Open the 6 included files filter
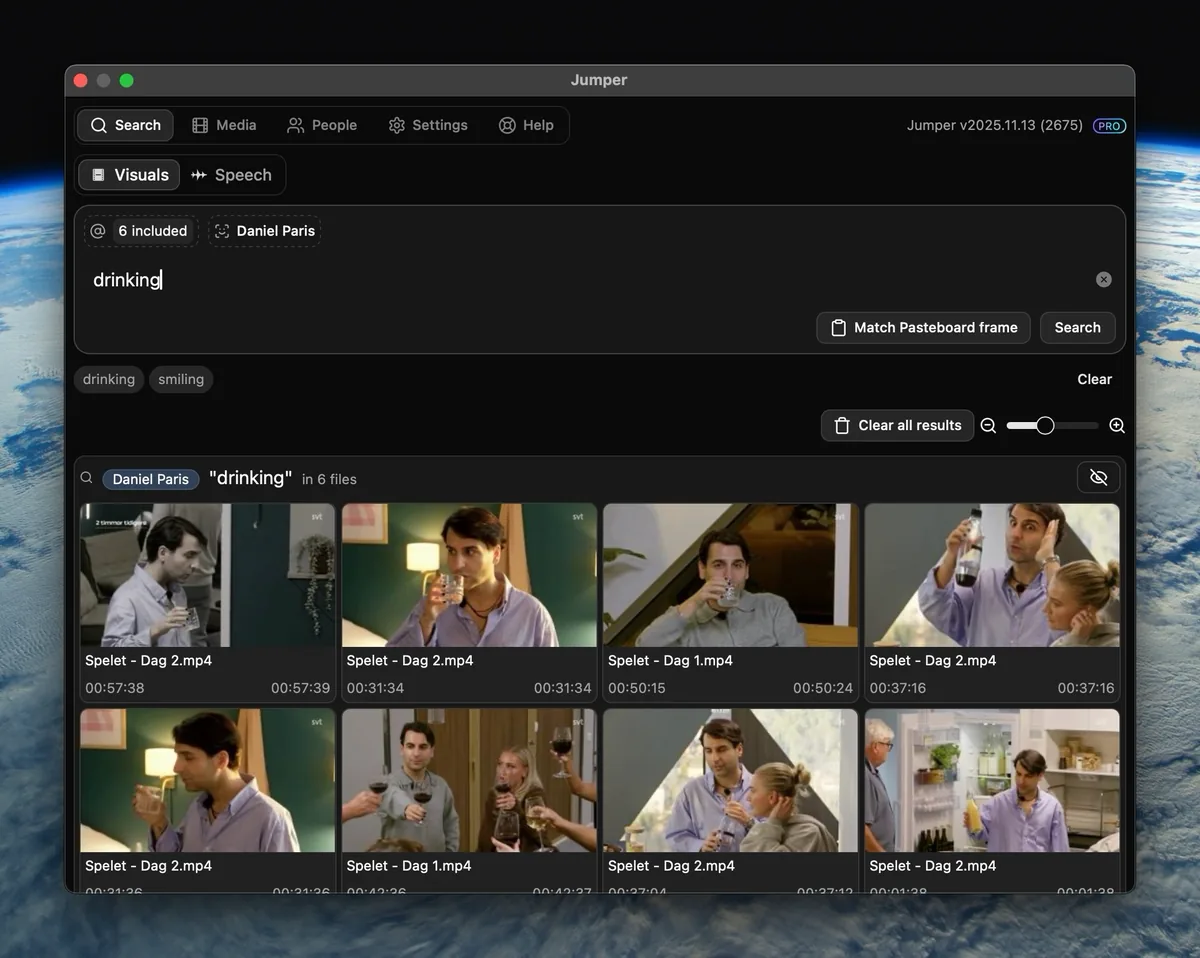The image size is (1200, 958). pyautogui.click(x=140, y=231)
